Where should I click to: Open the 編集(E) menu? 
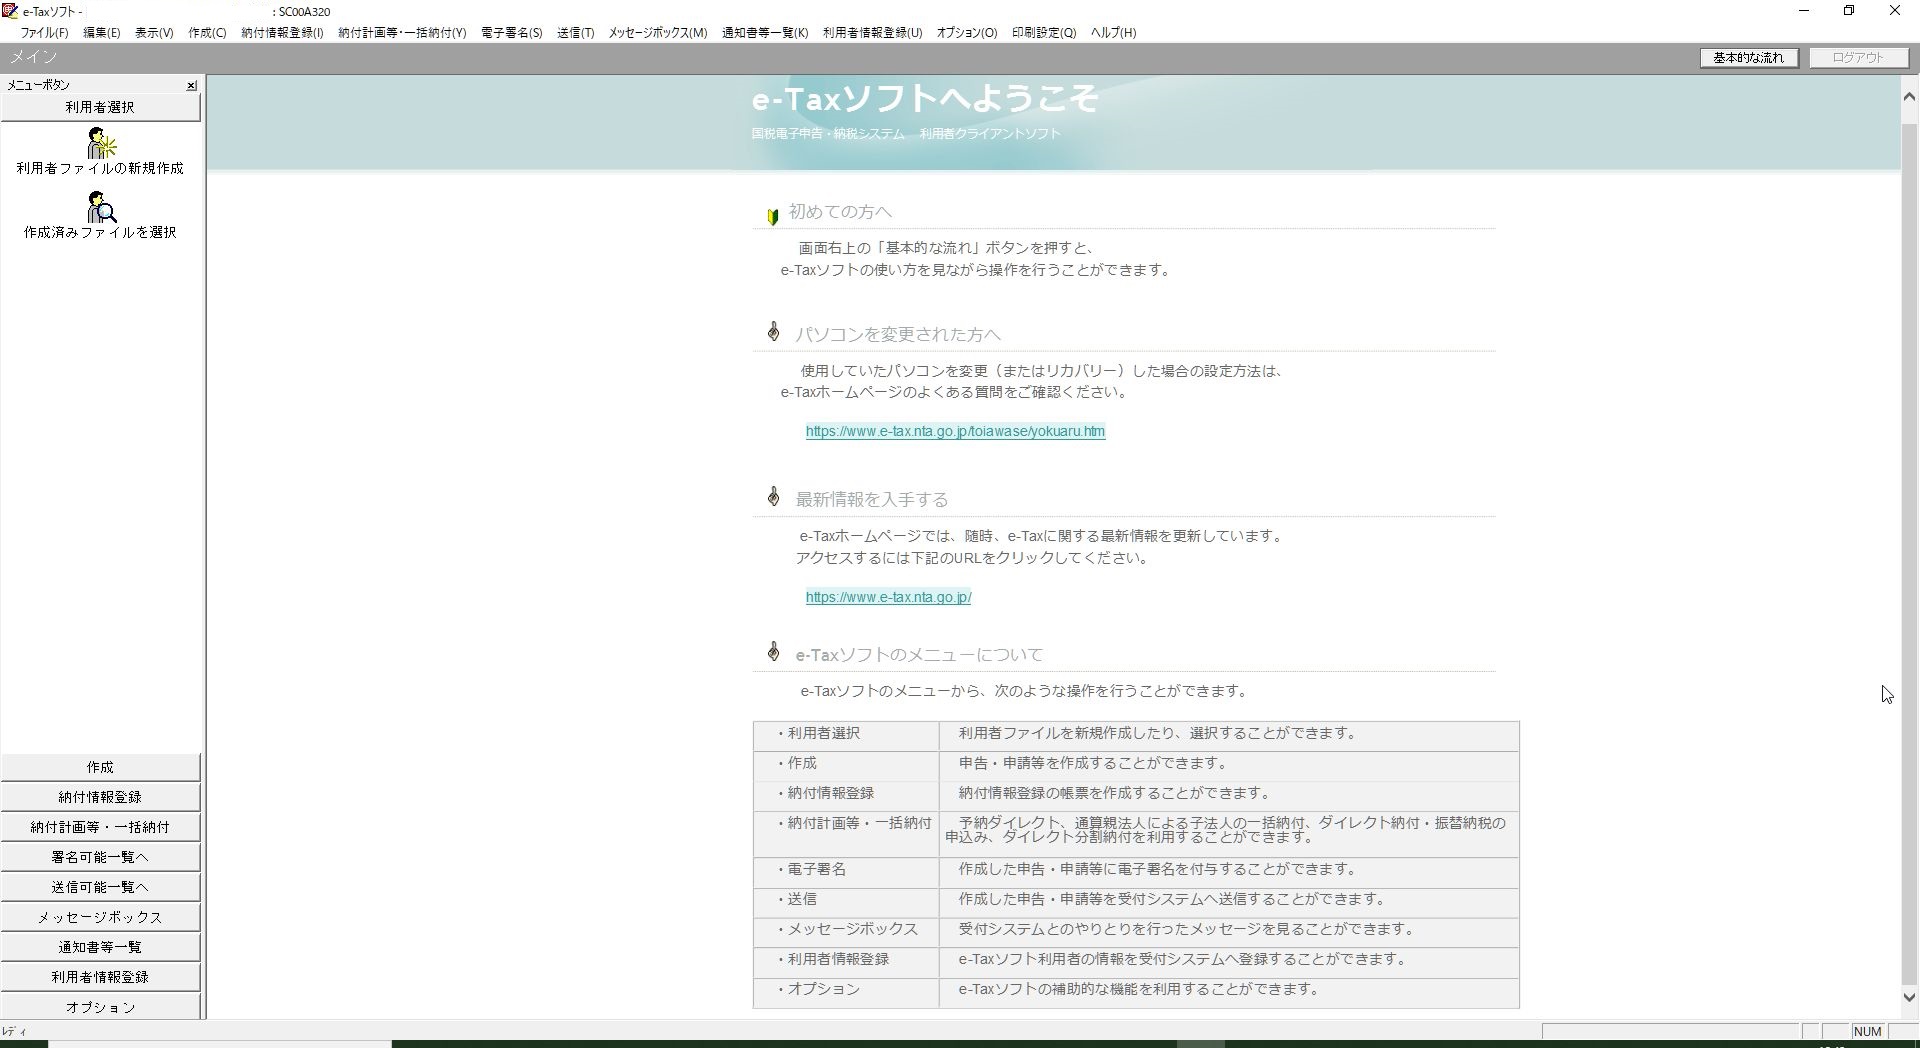[x=101, y=33]
